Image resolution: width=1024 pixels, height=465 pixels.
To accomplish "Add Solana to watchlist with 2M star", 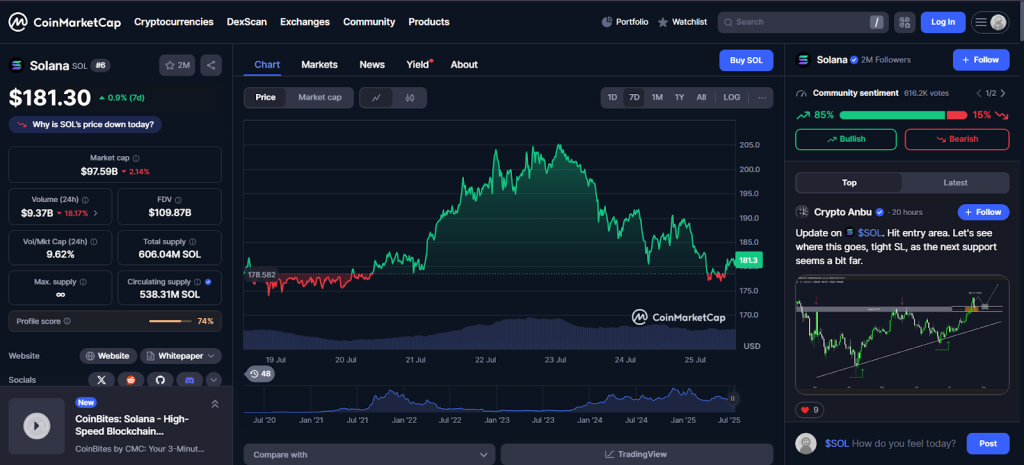I will [x=177, y=65].
